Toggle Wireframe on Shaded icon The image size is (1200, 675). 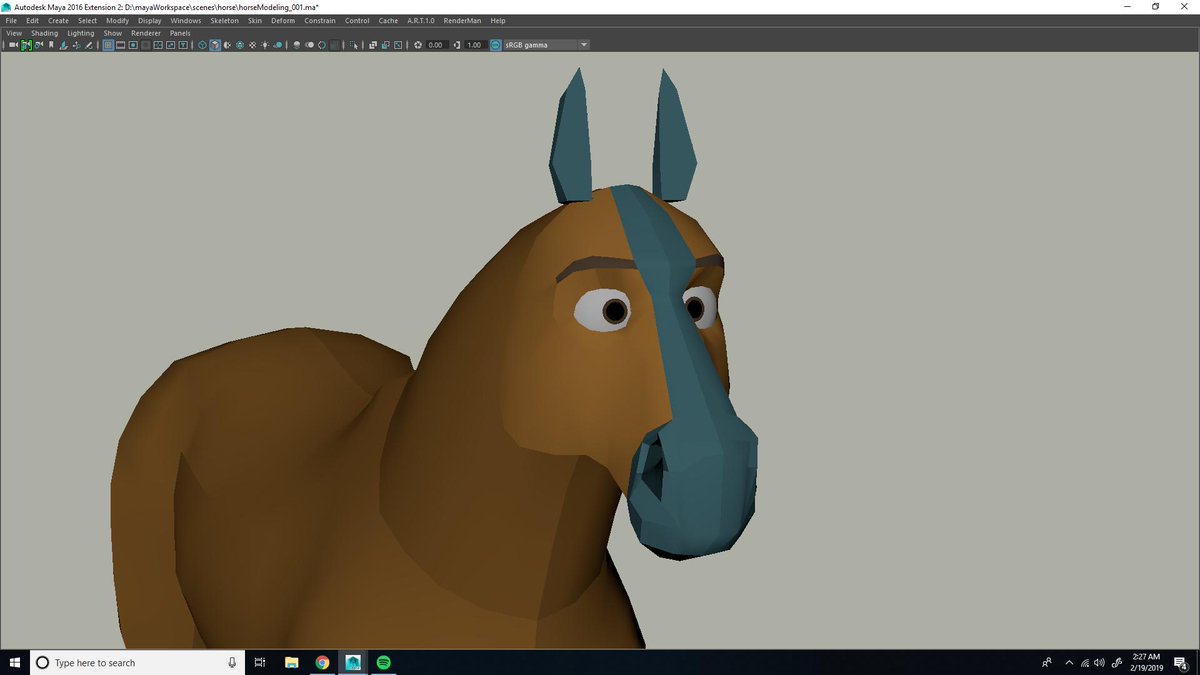240,45
